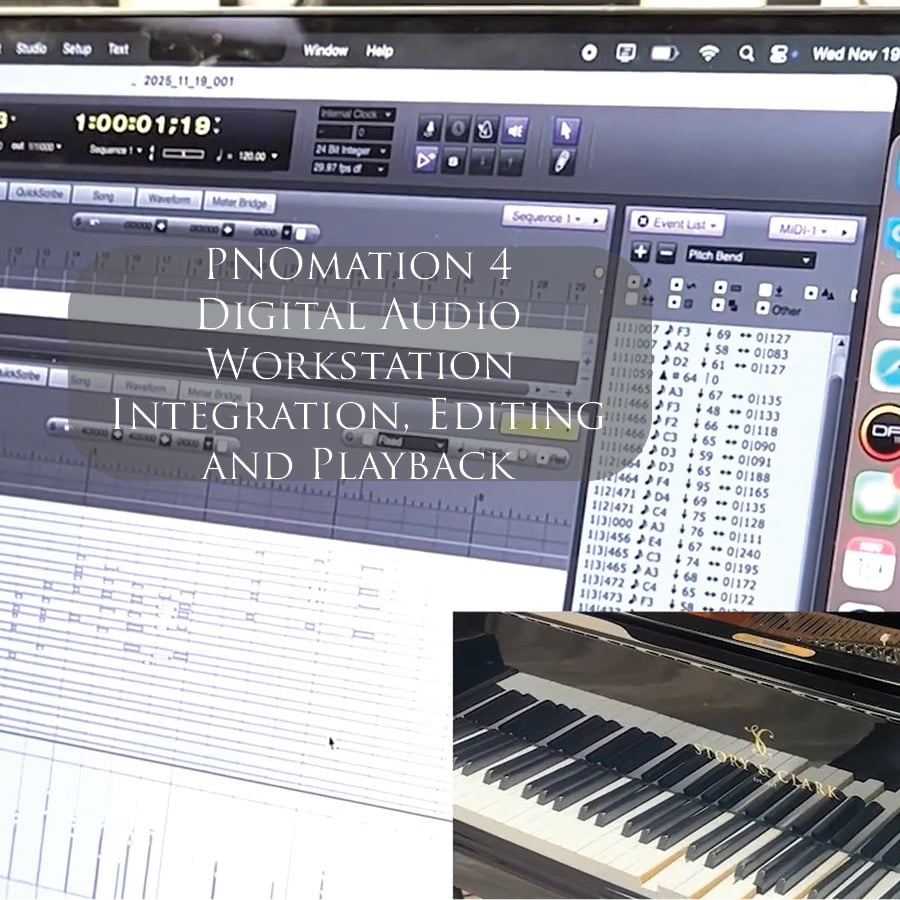
Task: Enable the unchecked patch change filter checkbox
Action: (x=765, y=290)
